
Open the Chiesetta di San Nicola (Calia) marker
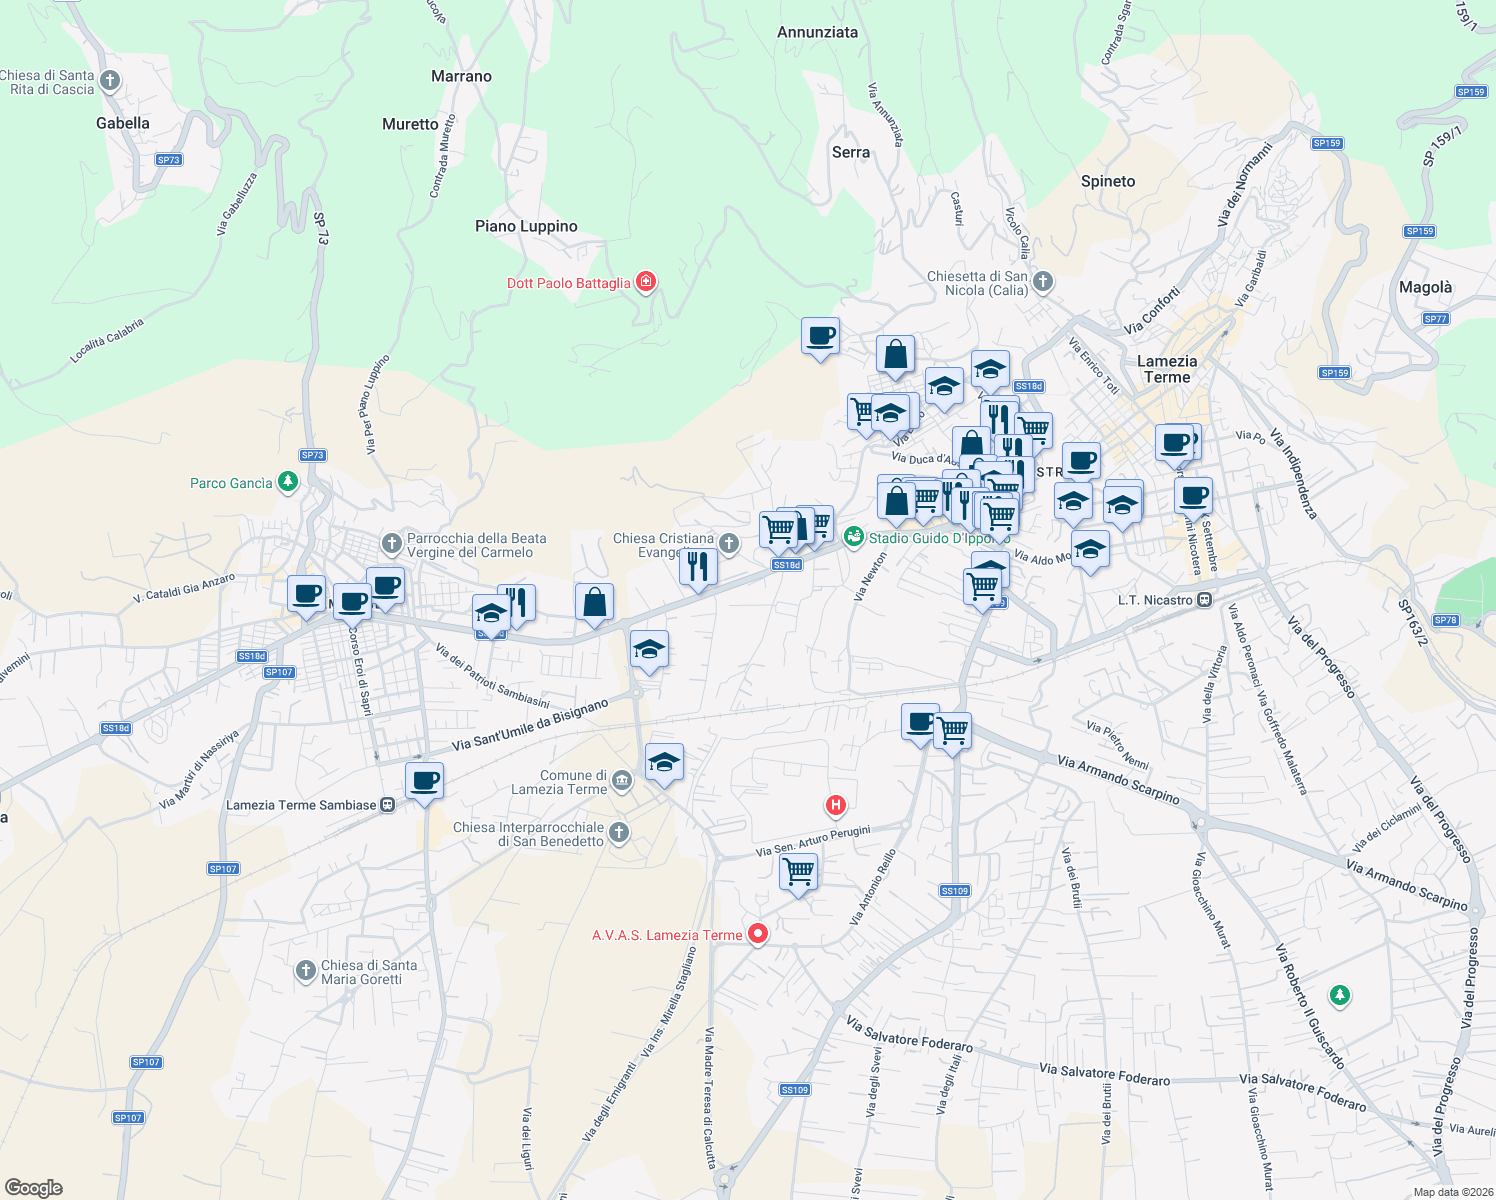coord(1041,282)
